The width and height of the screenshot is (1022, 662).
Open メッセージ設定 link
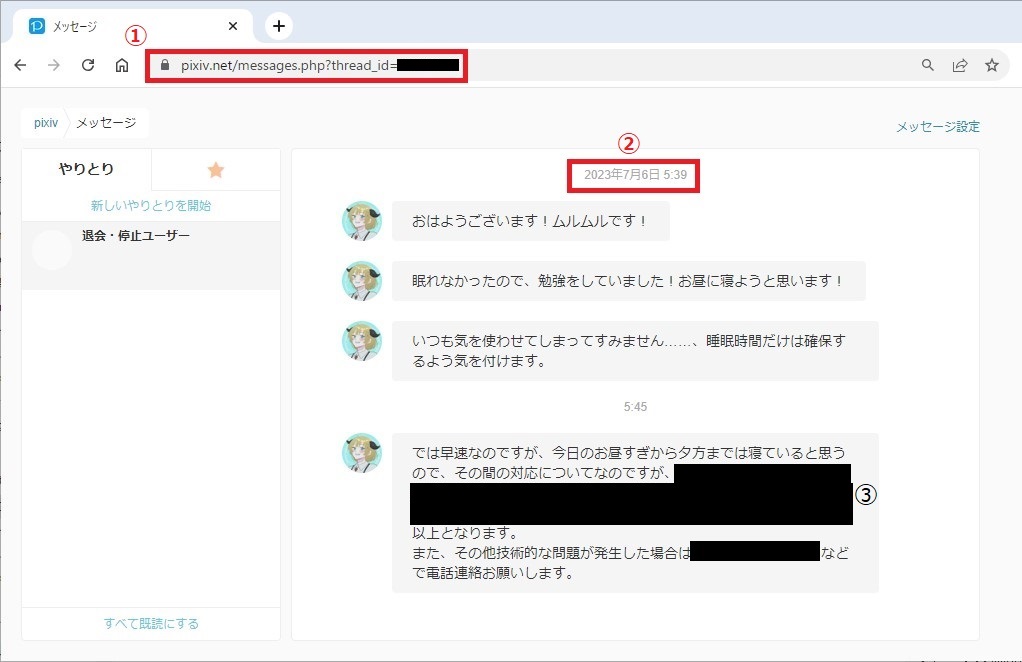click(937, 127)
